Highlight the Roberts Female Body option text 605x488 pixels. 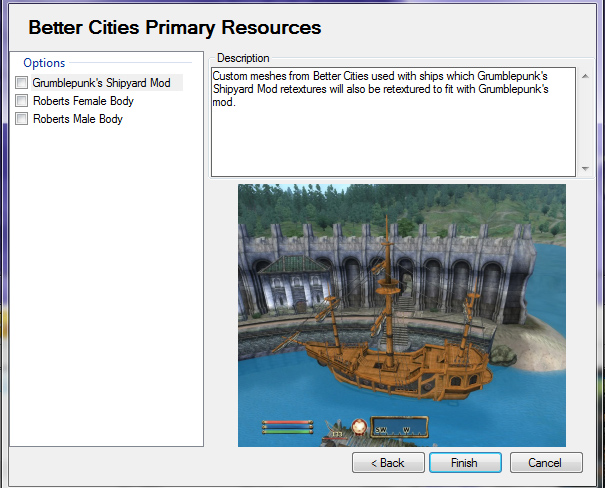[x=82, y=101]
